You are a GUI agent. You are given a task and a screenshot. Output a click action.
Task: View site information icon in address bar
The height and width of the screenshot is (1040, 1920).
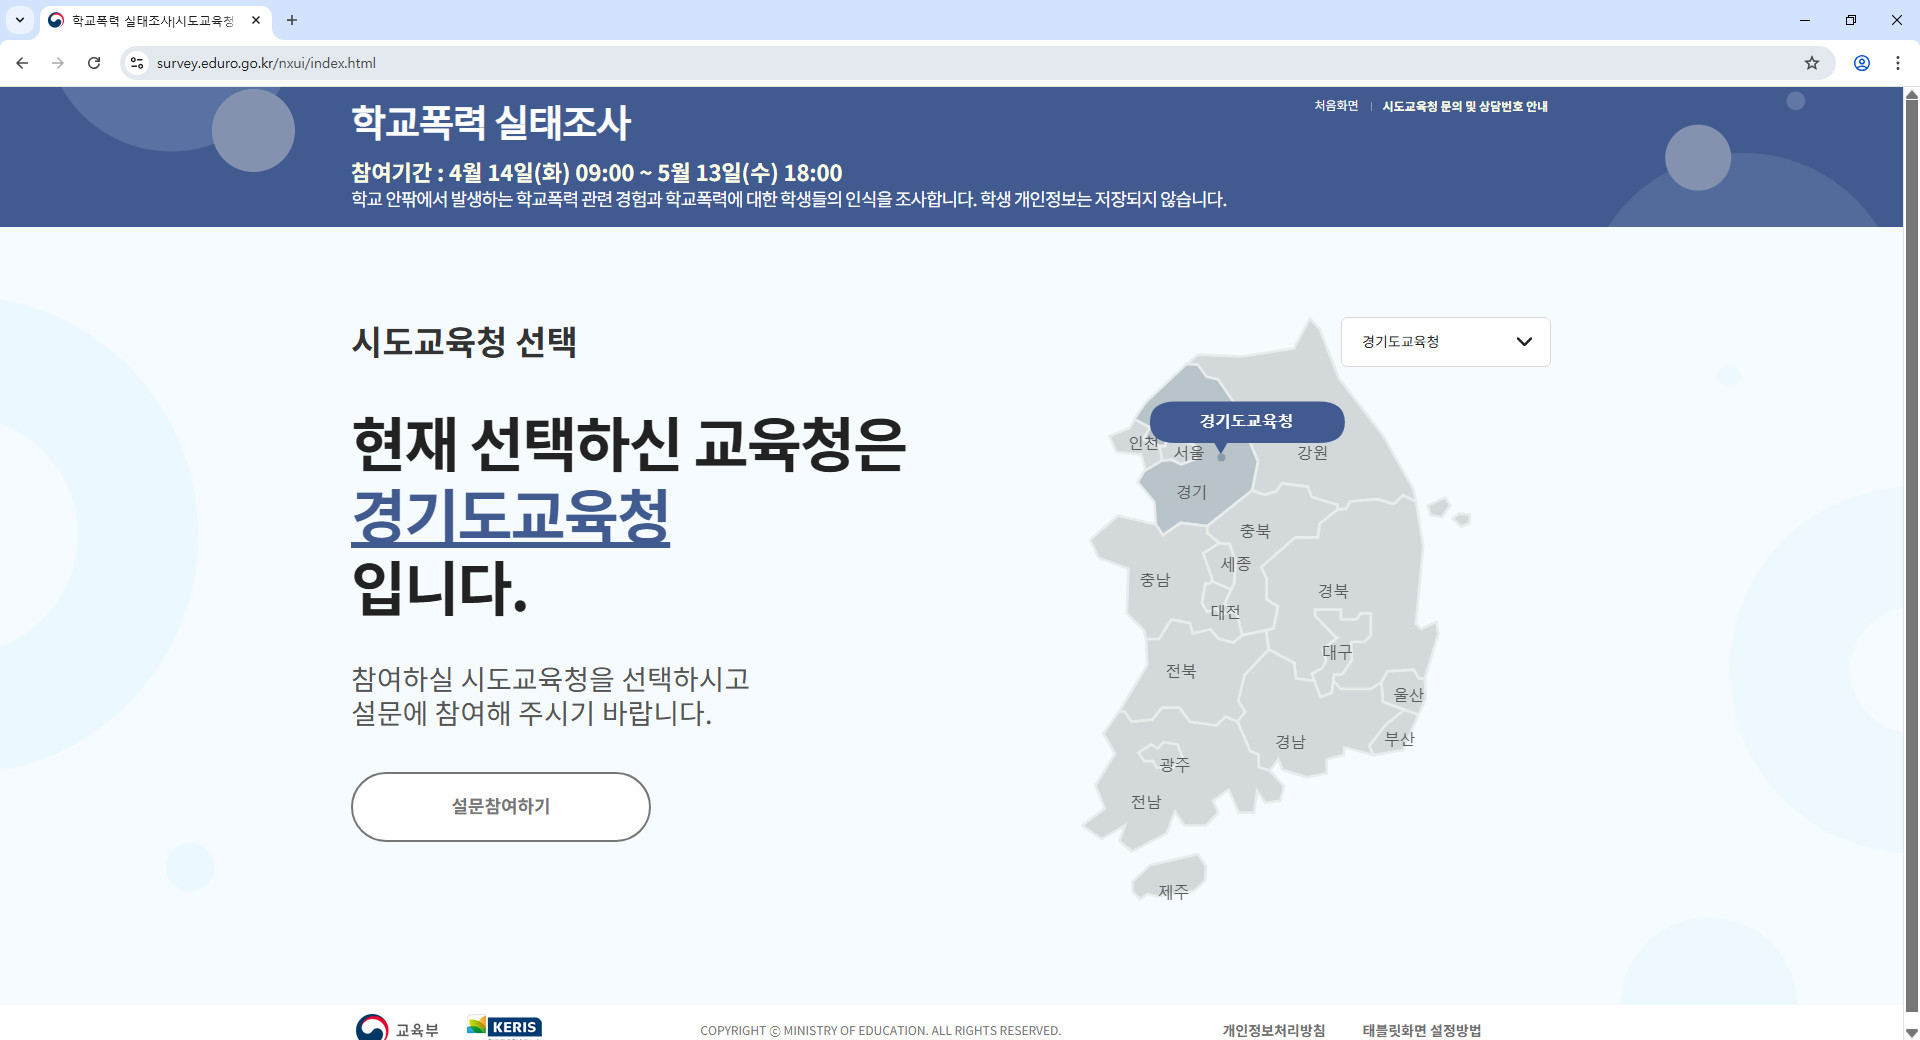(137, 63)
